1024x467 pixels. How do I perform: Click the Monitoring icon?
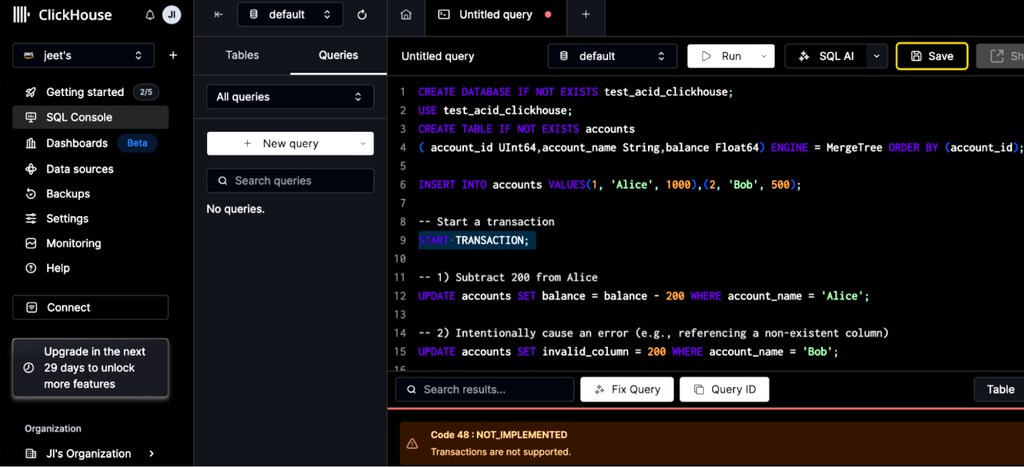pos(30,244)
